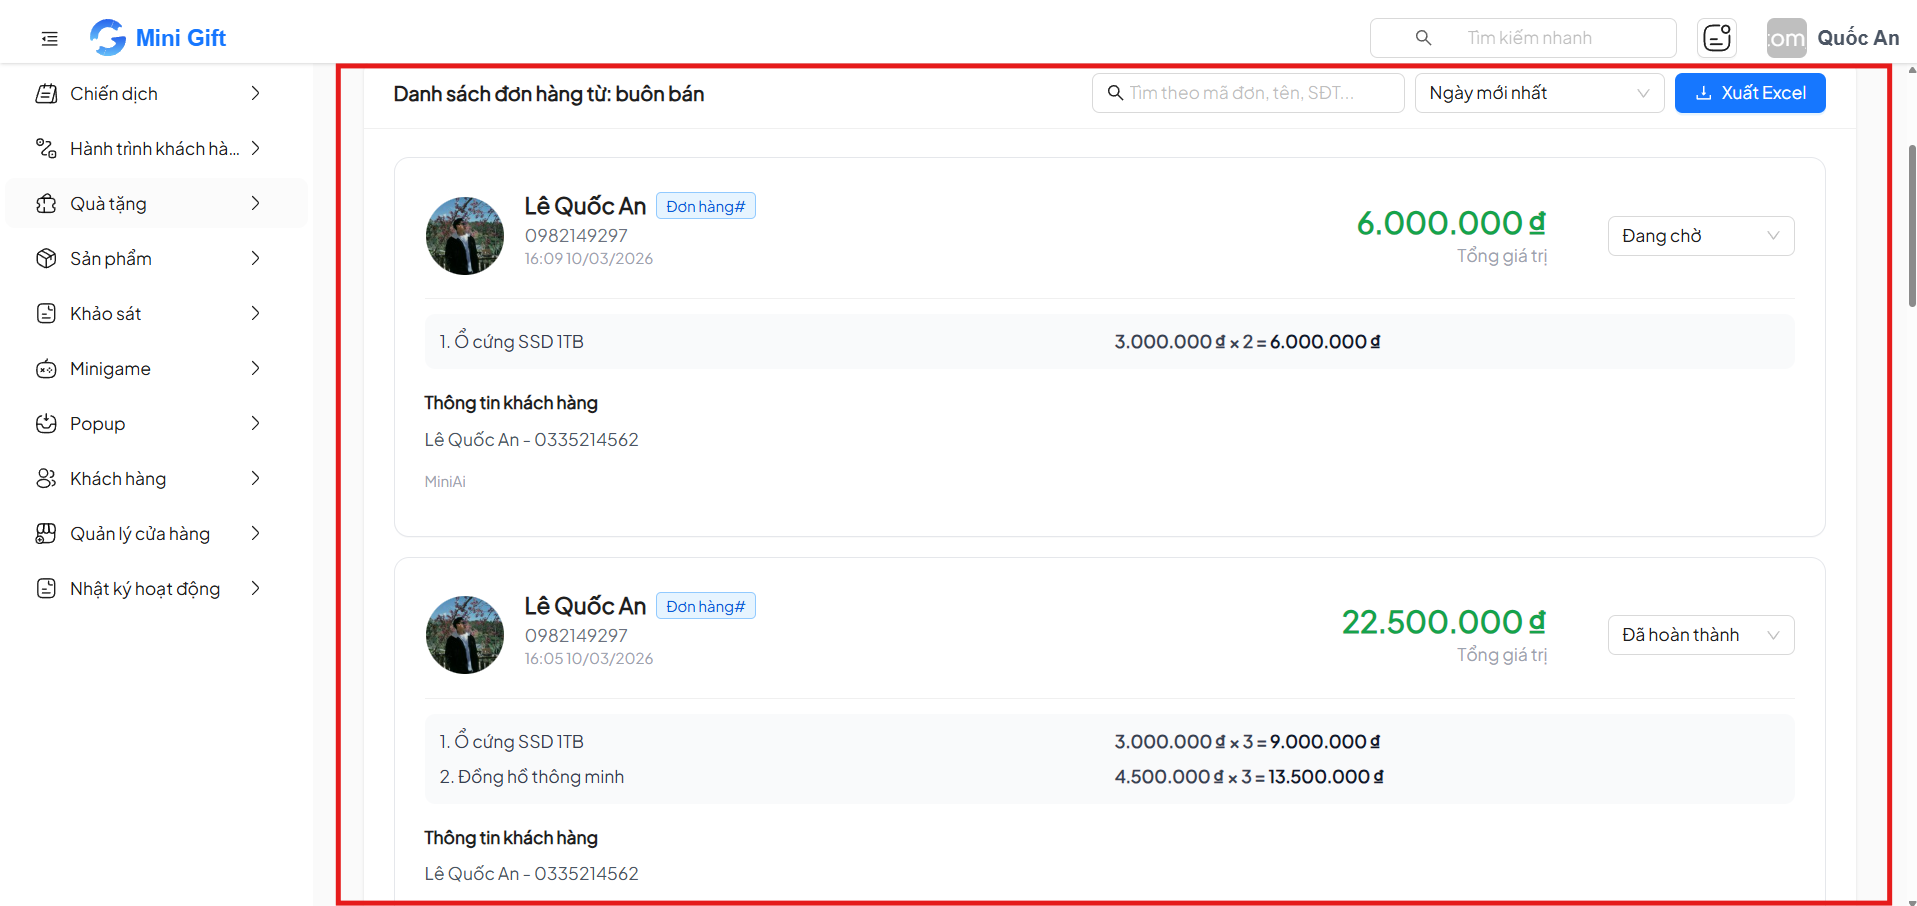Open the Hành trình khách hàng menu item

(x=157, y=149)
